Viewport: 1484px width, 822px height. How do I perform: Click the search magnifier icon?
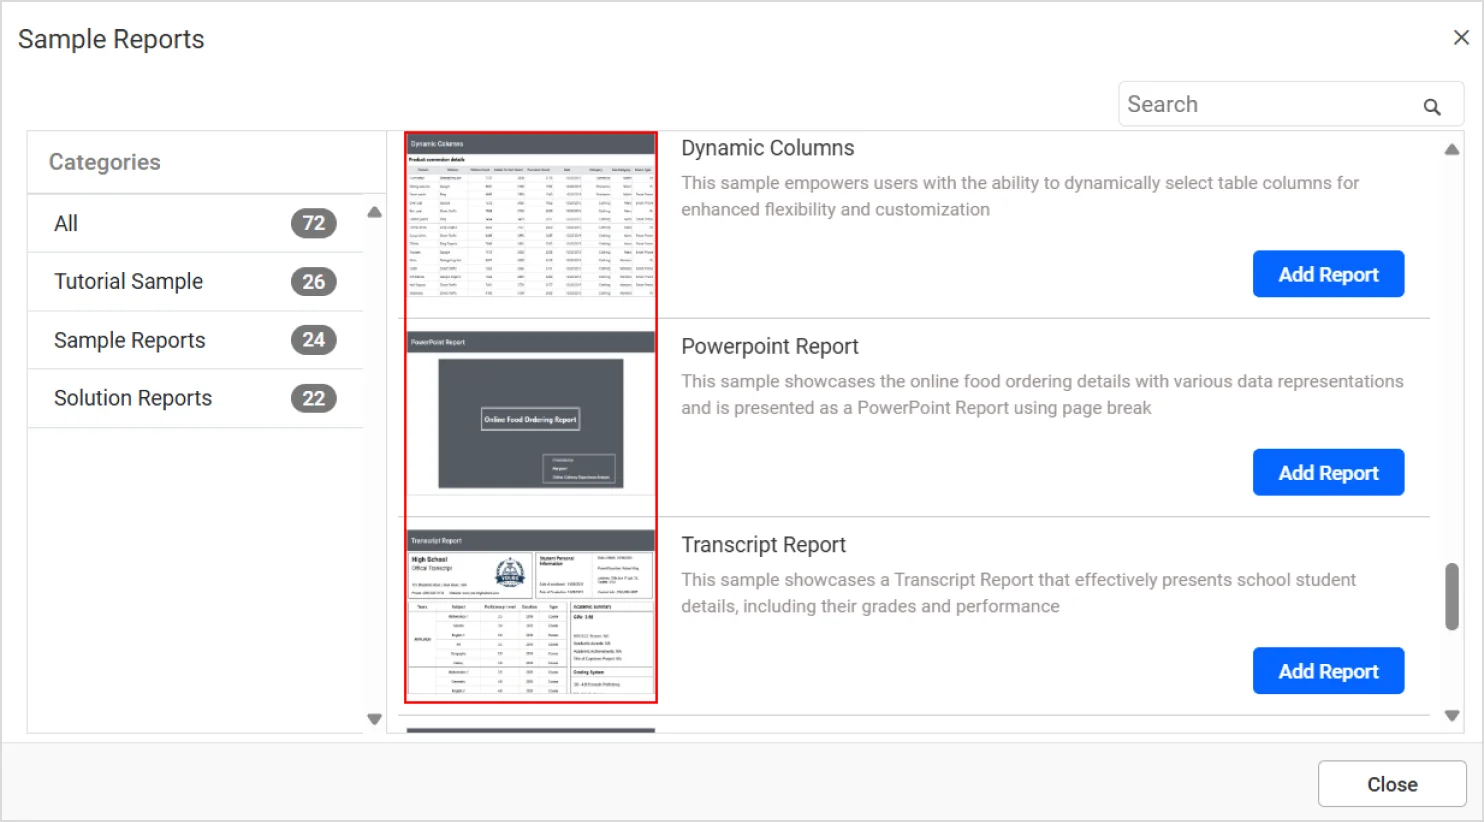(1432, 104)
